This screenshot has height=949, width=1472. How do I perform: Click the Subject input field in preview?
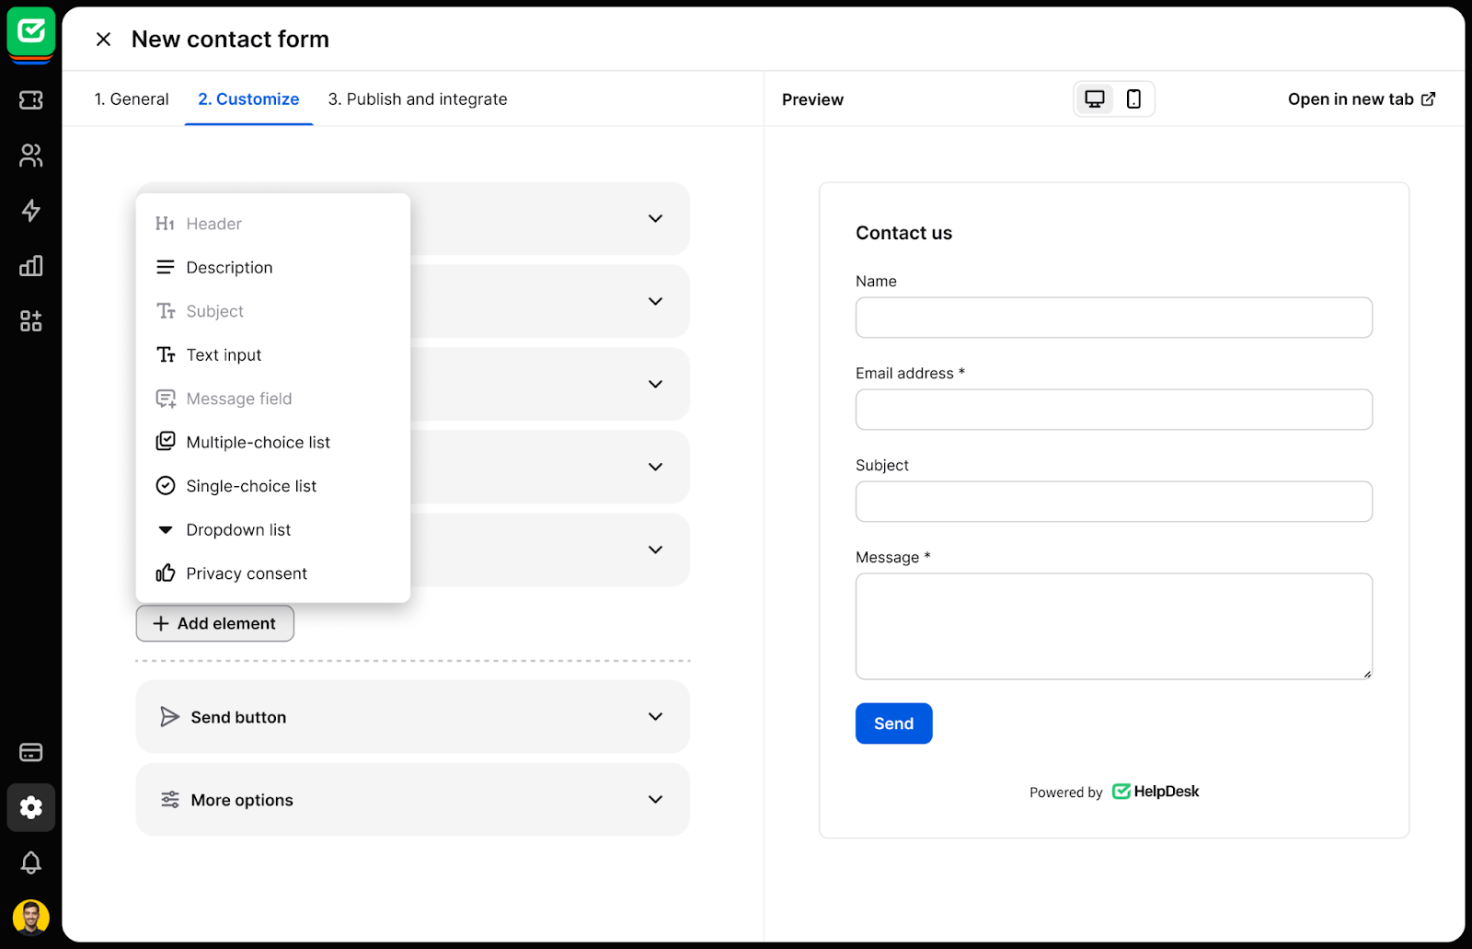point(1114,501)
